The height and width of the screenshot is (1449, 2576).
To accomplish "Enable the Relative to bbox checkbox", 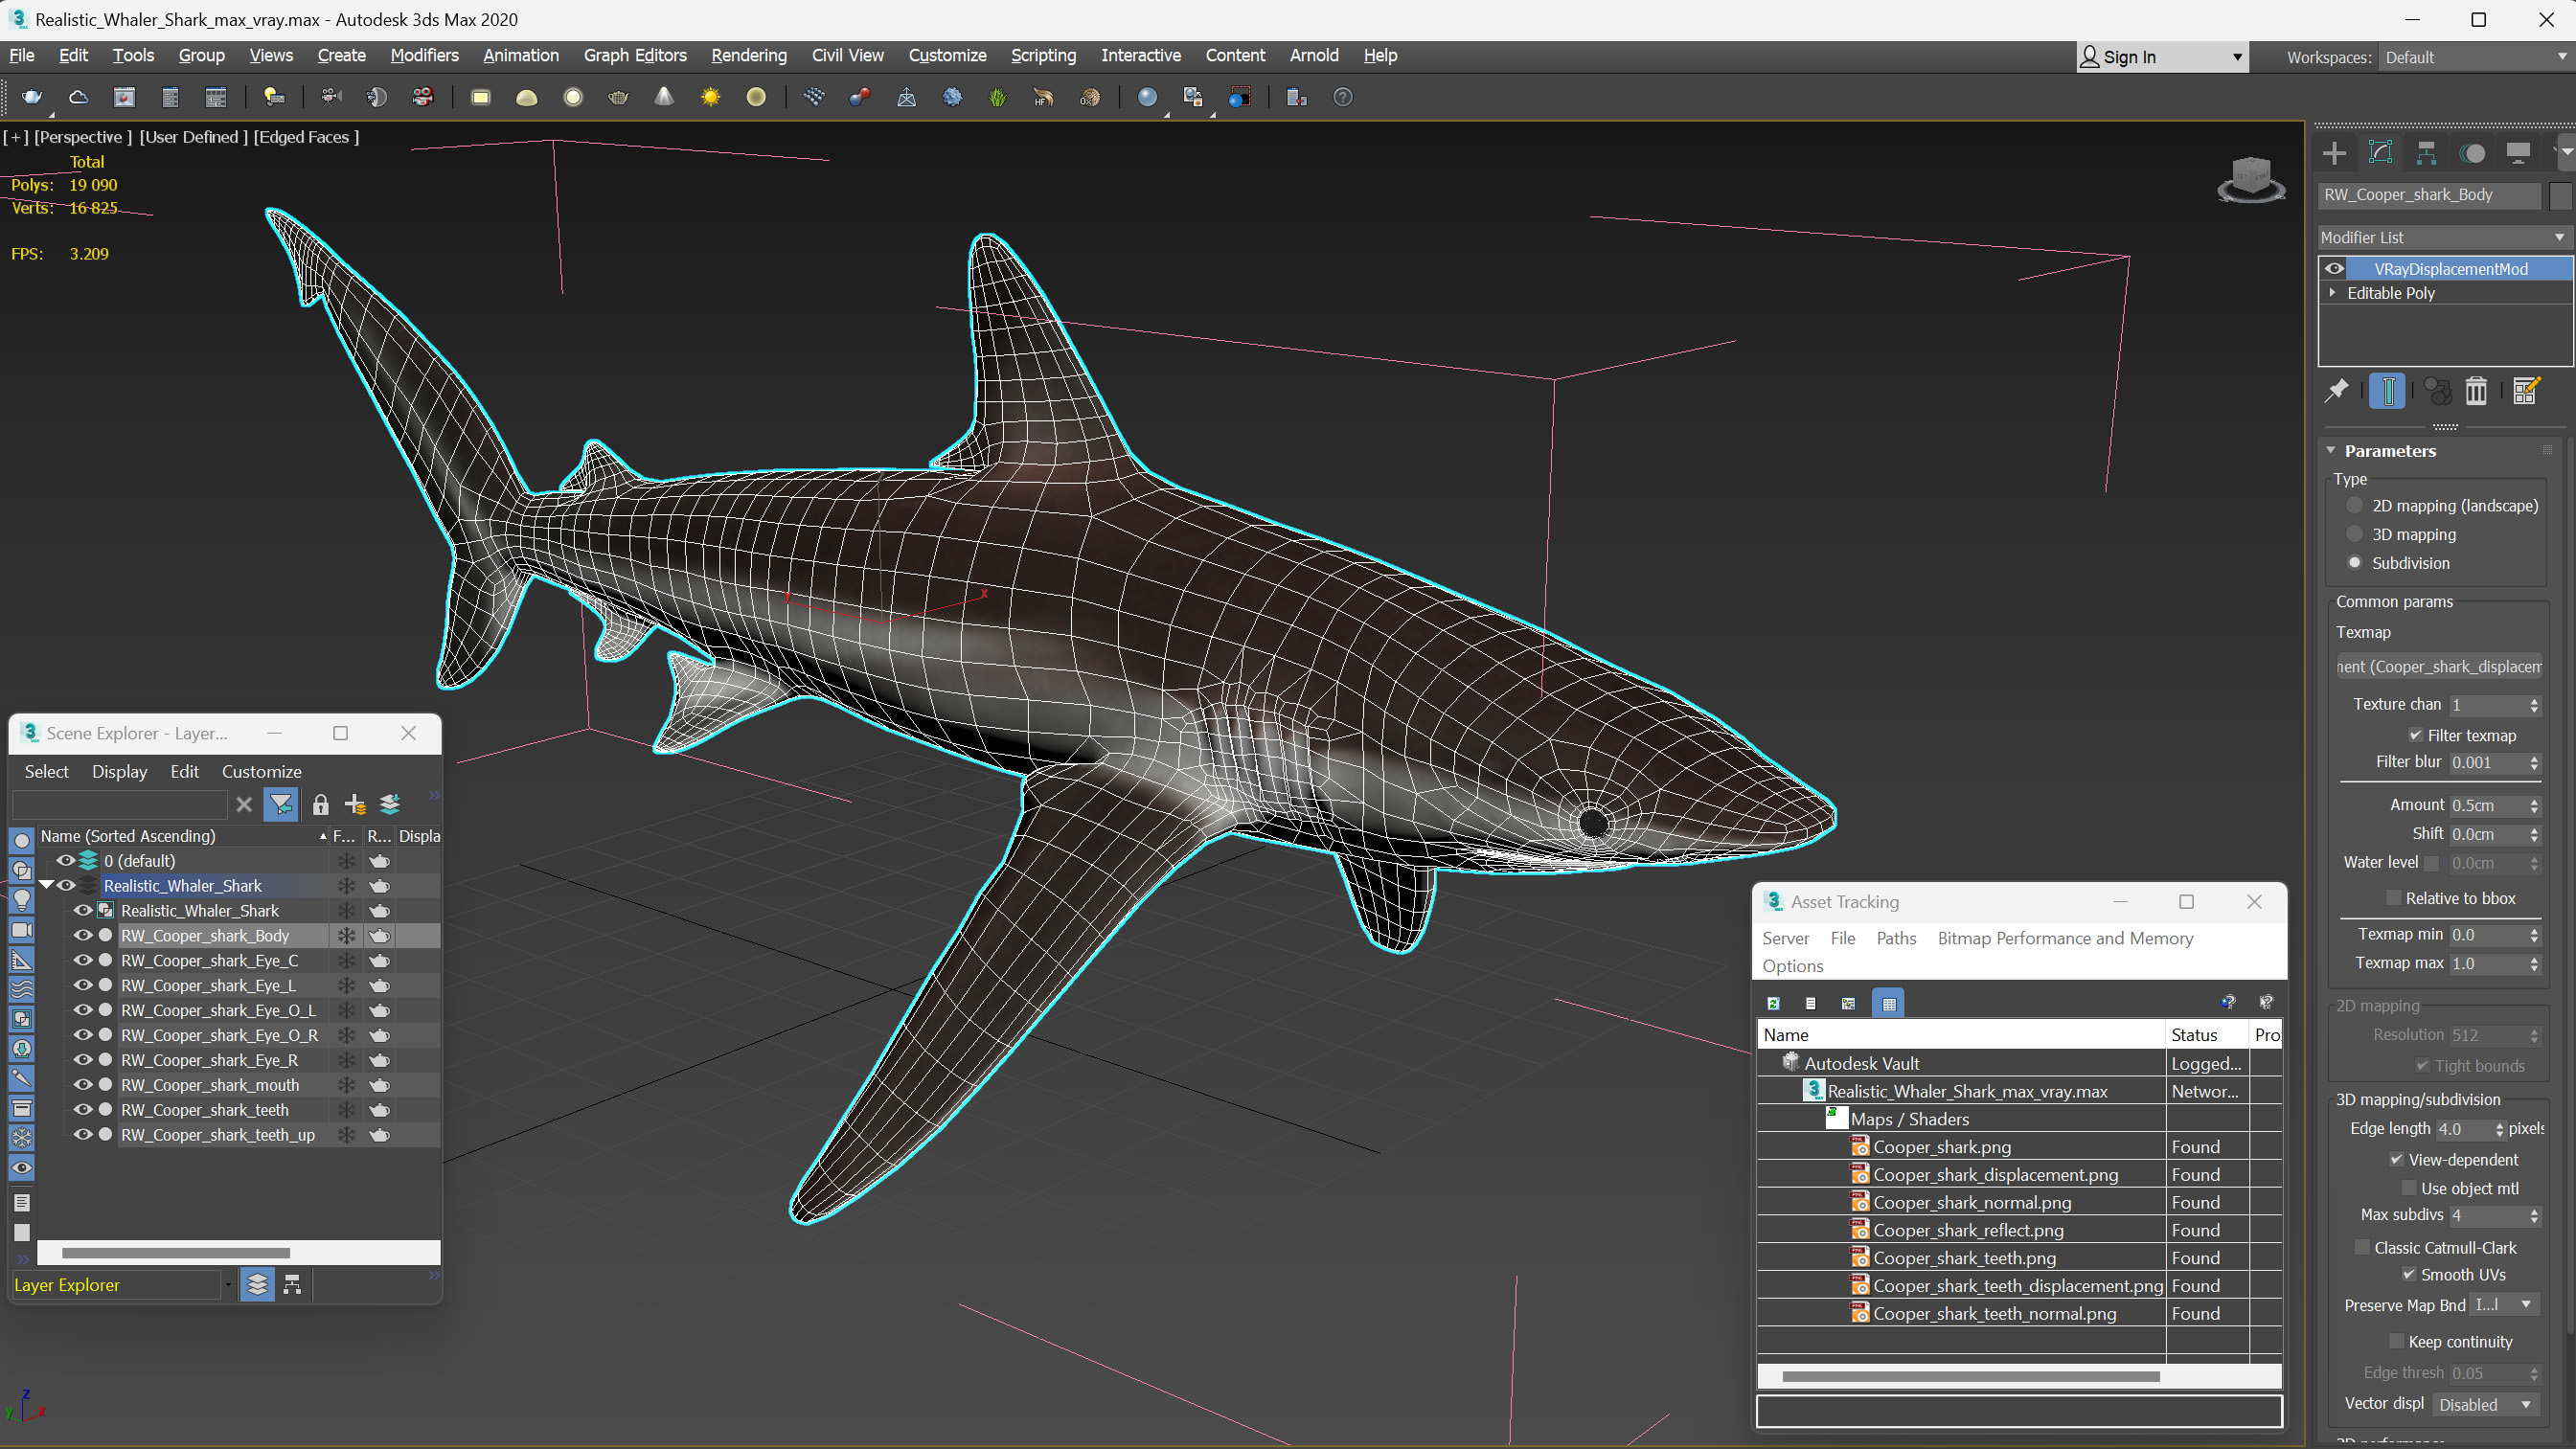I will (2394, 898).
